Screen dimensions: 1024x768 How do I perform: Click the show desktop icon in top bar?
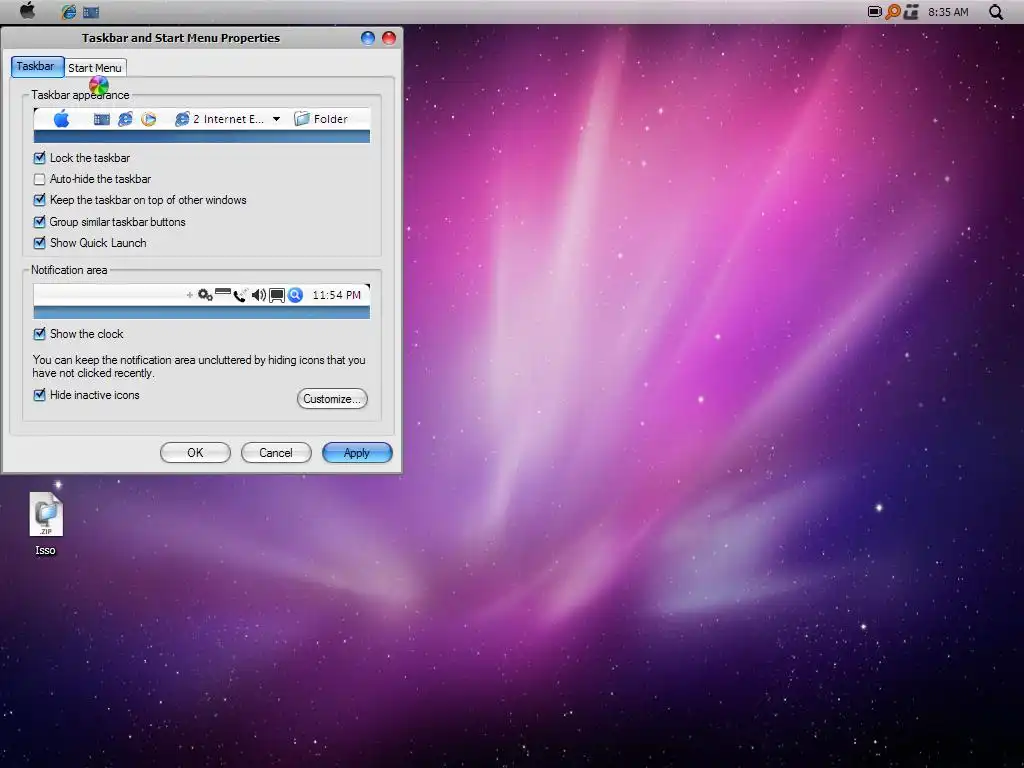(91, 12)
